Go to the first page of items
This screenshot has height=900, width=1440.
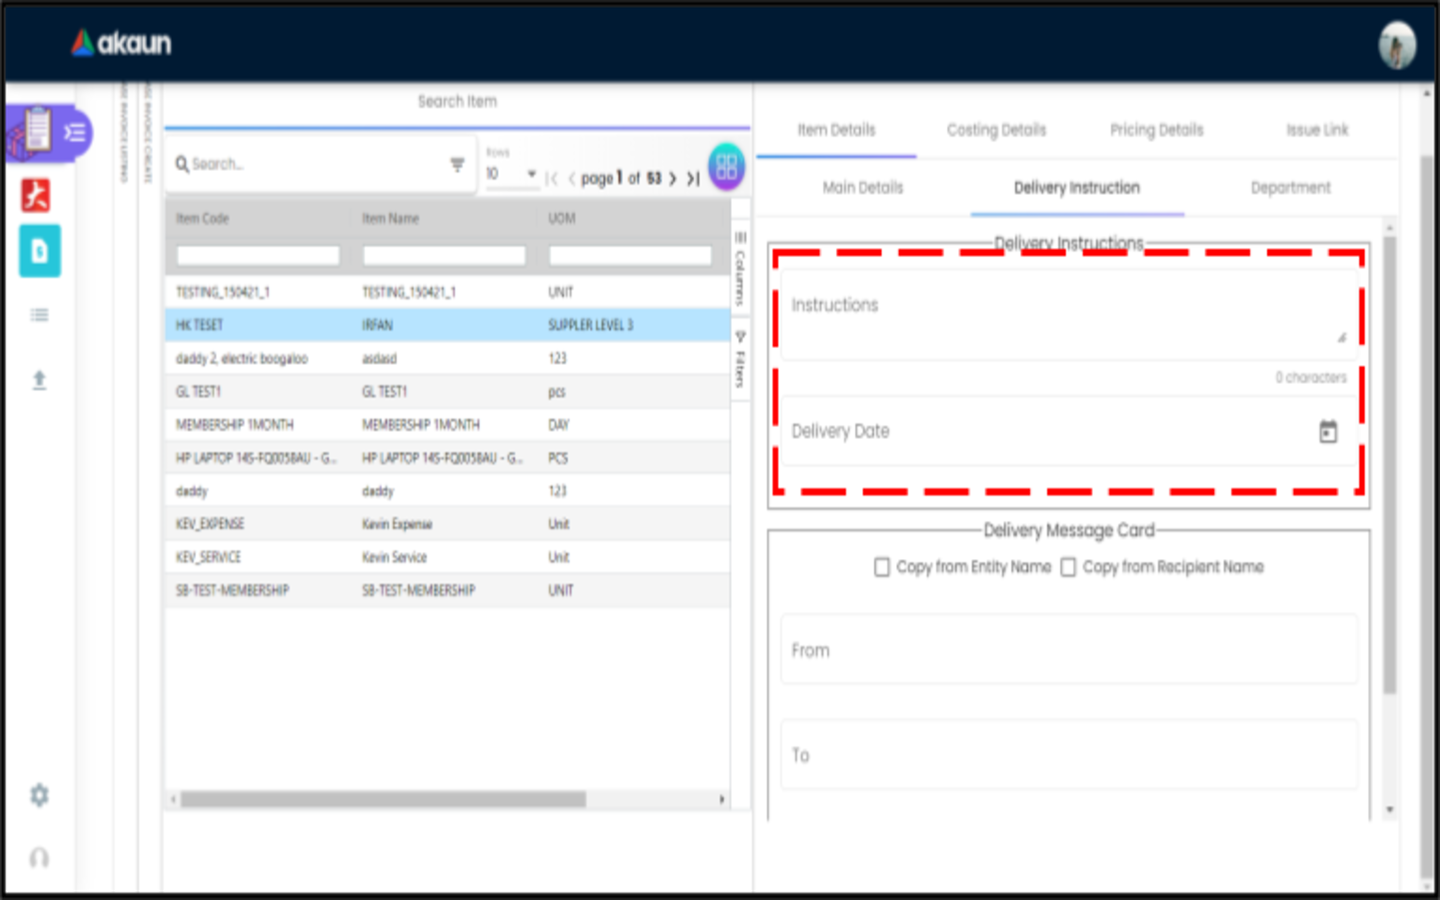[x=551, y=178]
